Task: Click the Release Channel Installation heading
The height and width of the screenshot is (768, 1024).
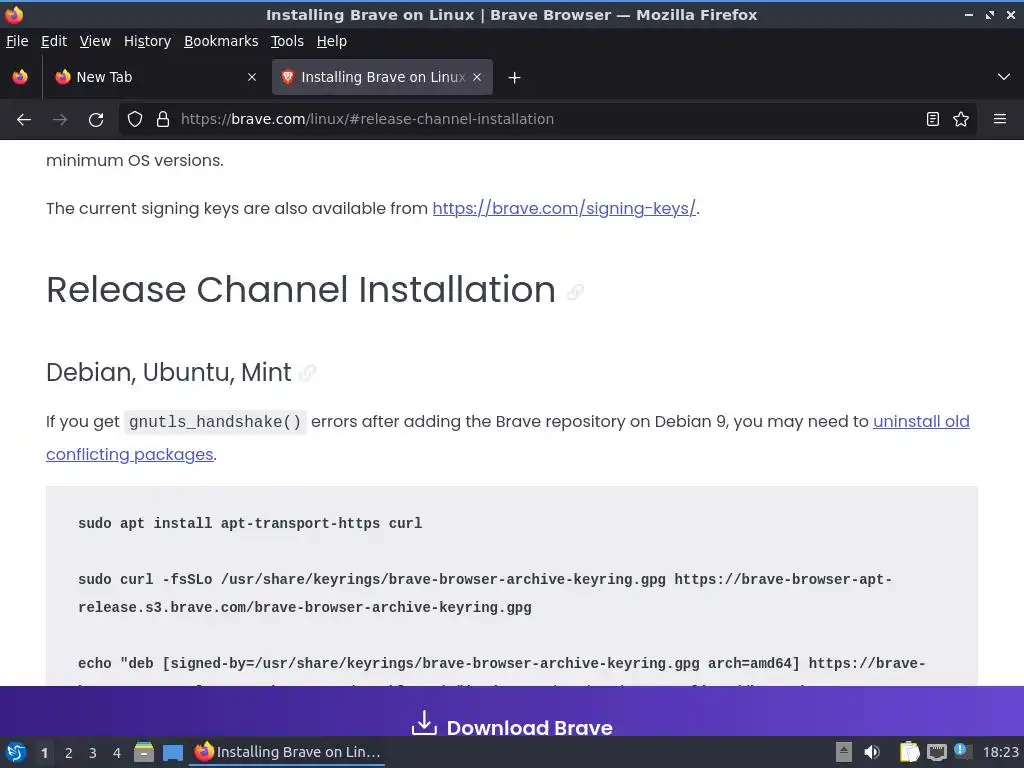Action: coord(300,289)
